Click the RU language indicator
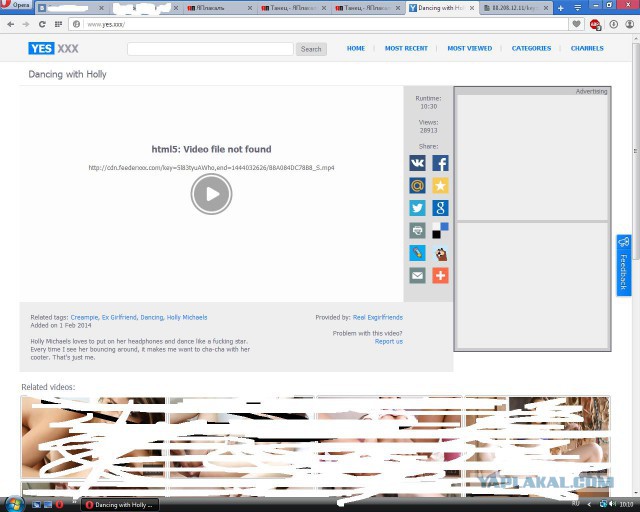Image resolution: width=640 pixels, height=512 pixels. (x=576, y=503)
